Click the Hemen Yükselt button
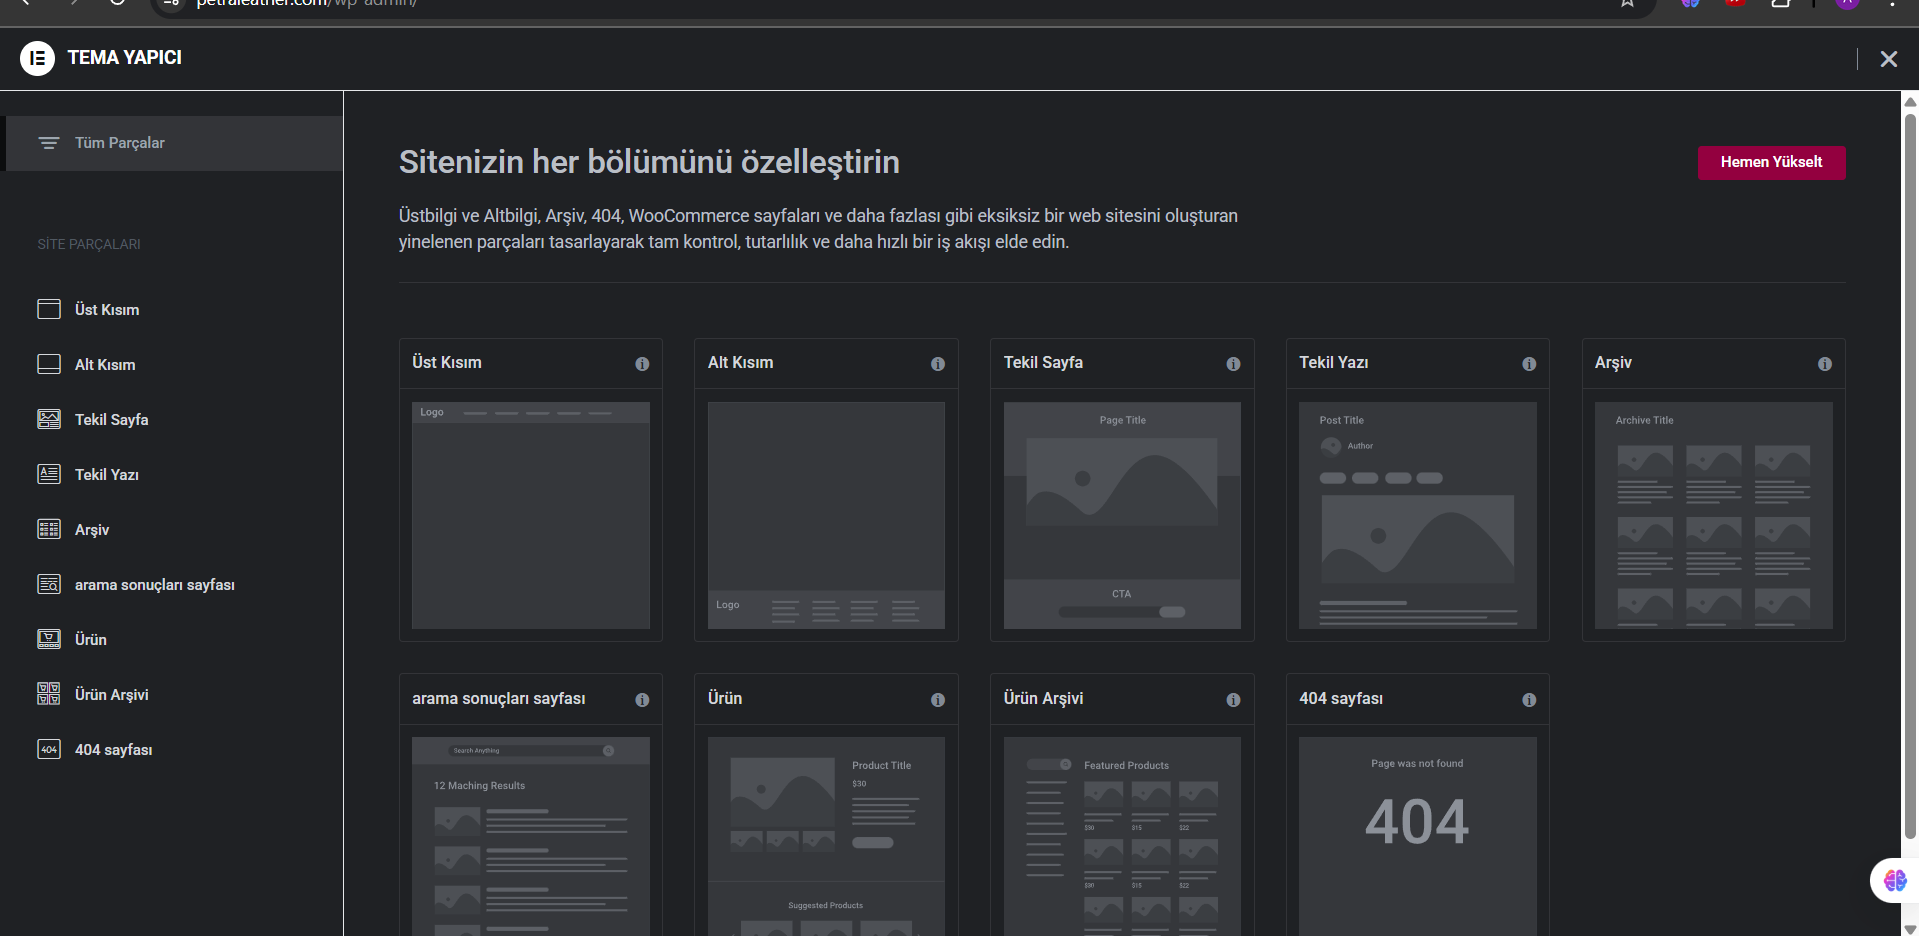Screen dimensions: 1919x936 click(1771, 162)
